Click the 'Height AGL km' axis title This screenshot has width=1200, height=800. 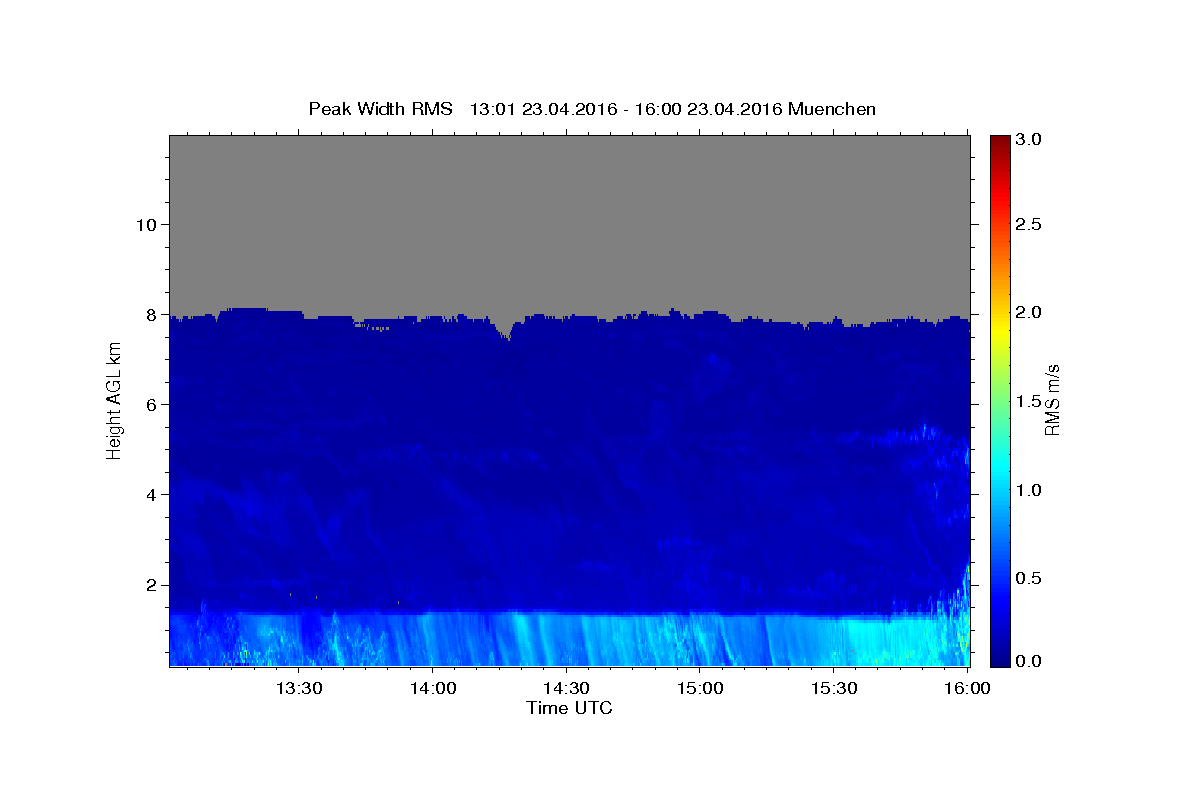pyautogui.click(x=114, y=400)
